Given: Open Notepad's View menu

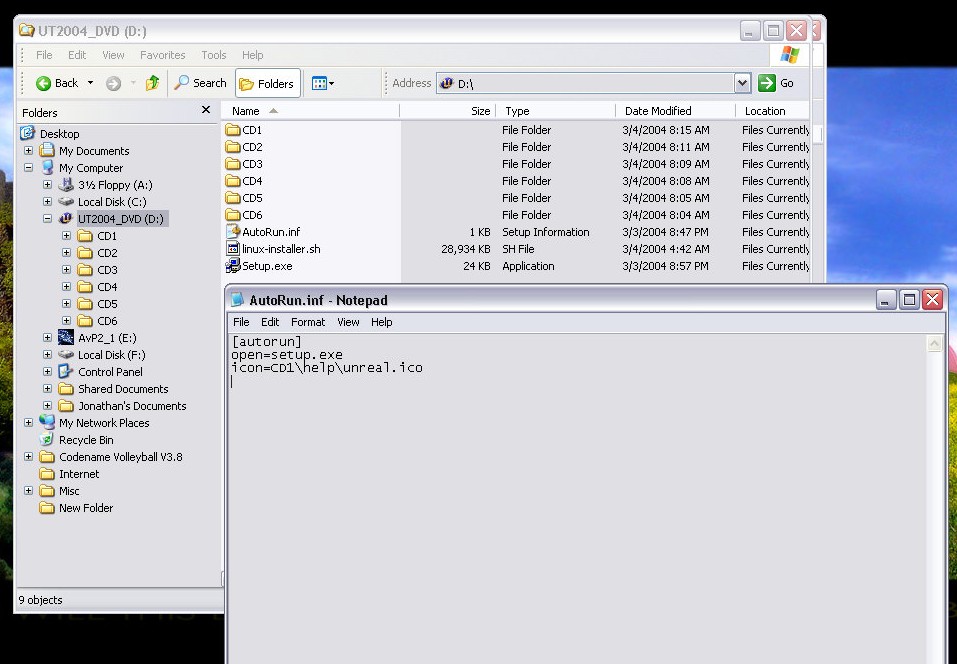Looking at the screenshot, I should tap(348, 322).
